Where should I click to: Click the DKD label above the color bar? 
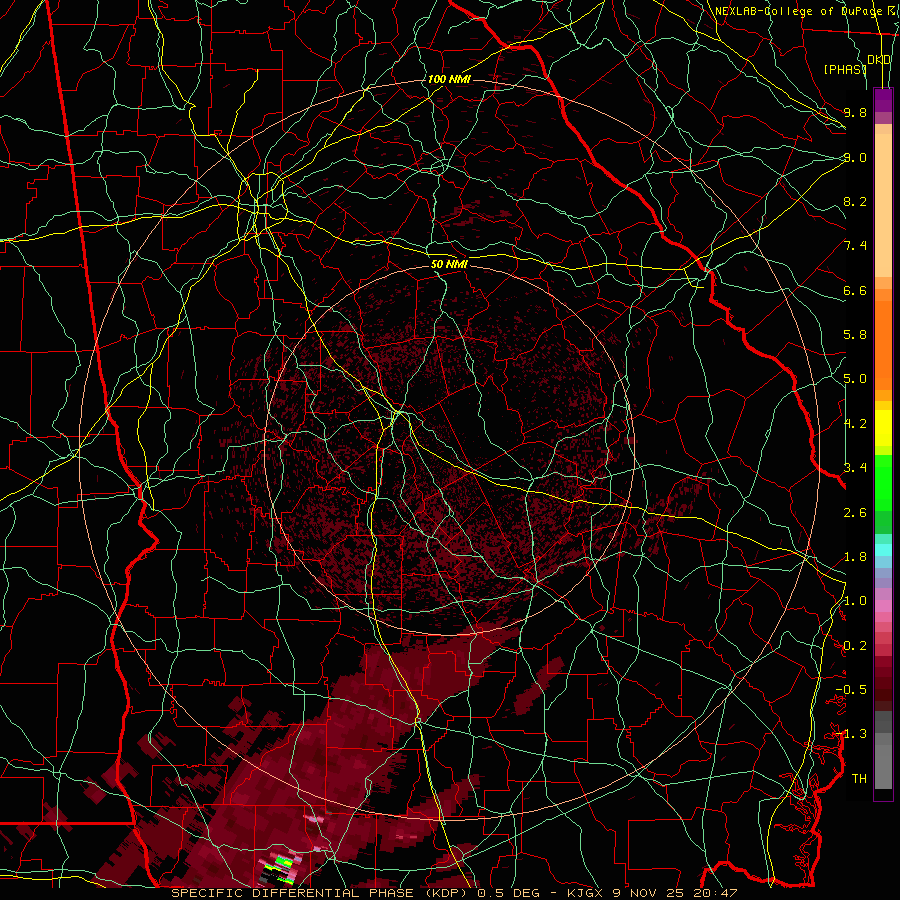point(879,60)
